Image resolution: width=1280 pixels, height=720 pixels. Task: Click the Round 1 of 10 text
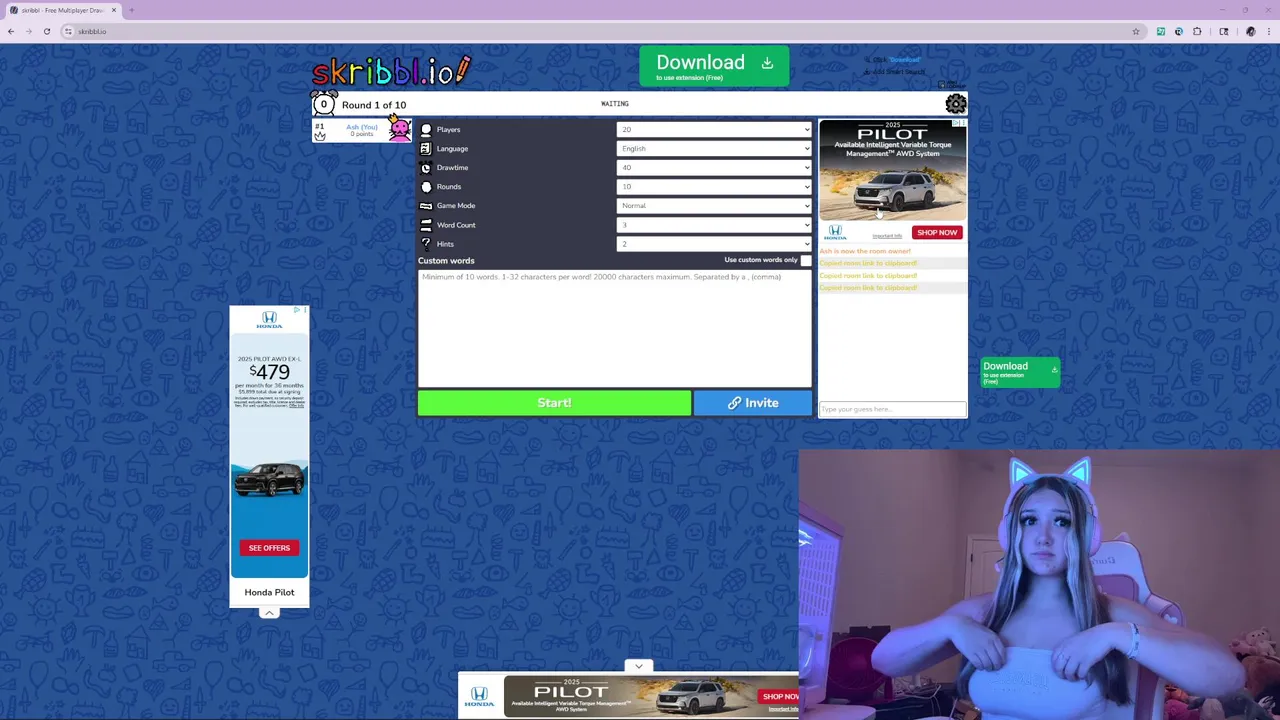pyautogui.click(x=374, y=104)
